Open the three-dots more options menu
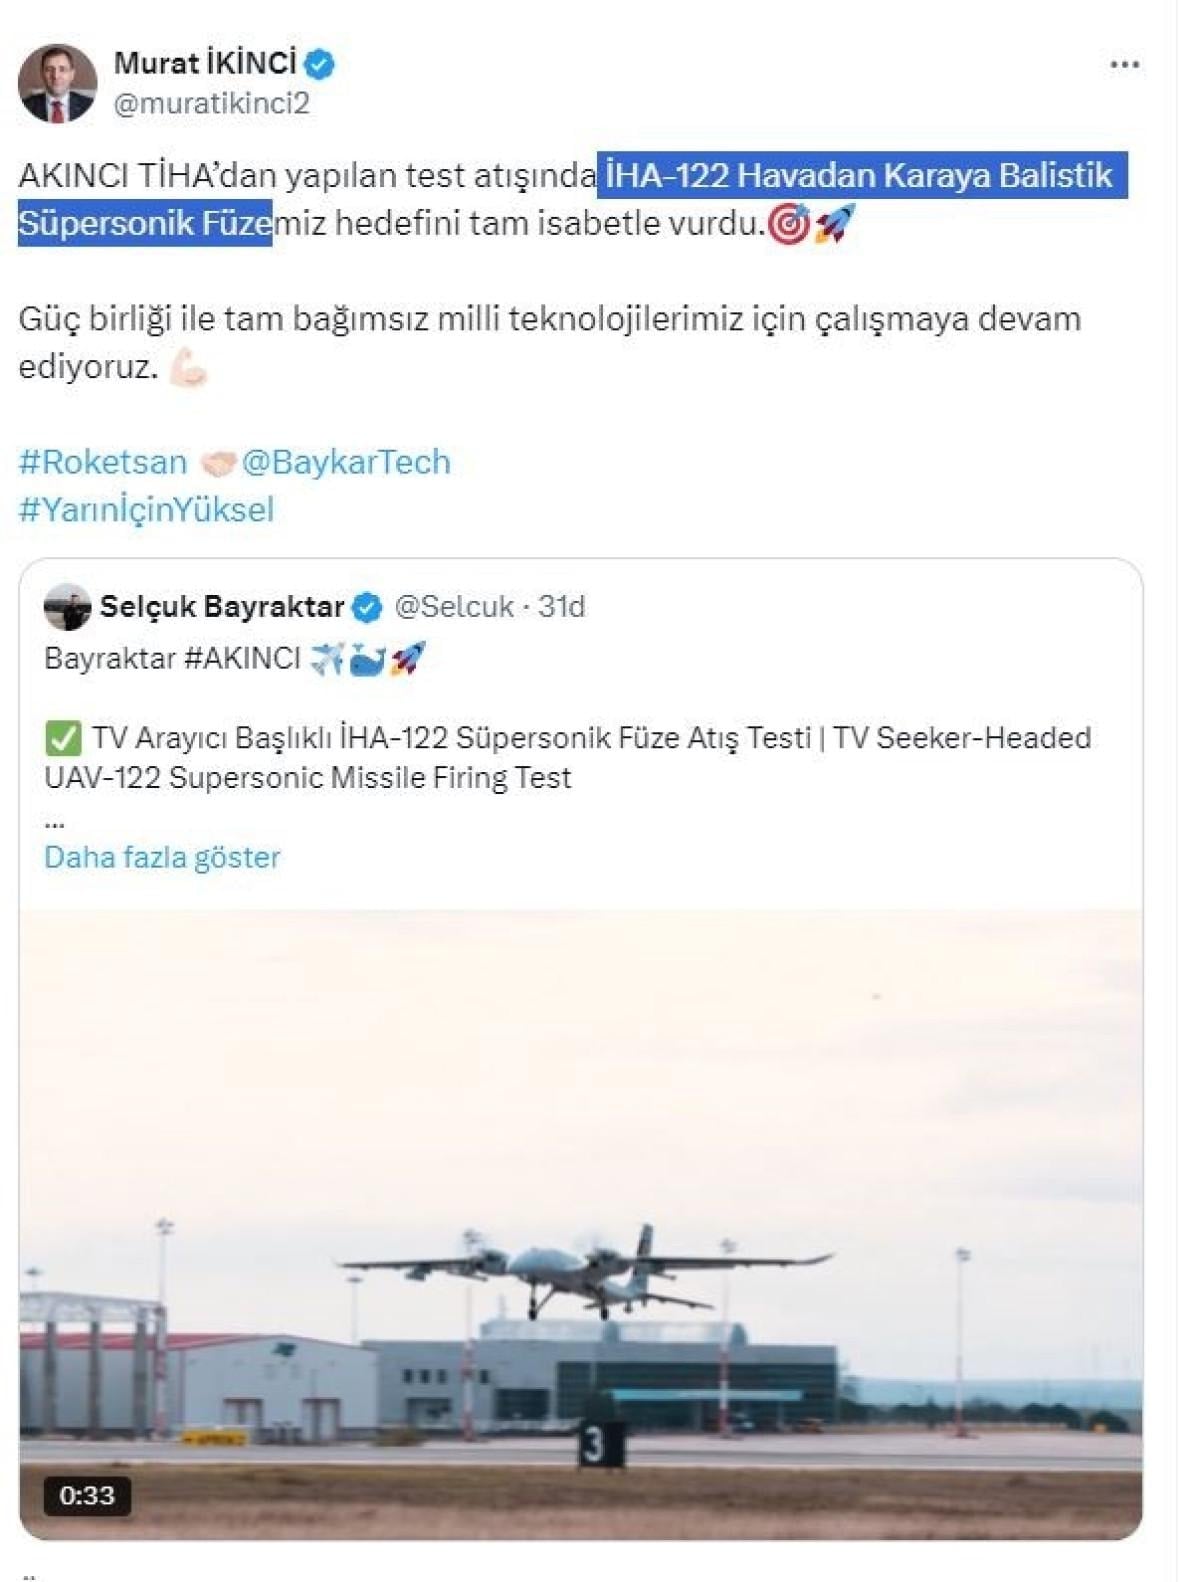This screenshot has height=1582, width=1200. tap(1124, 65)
